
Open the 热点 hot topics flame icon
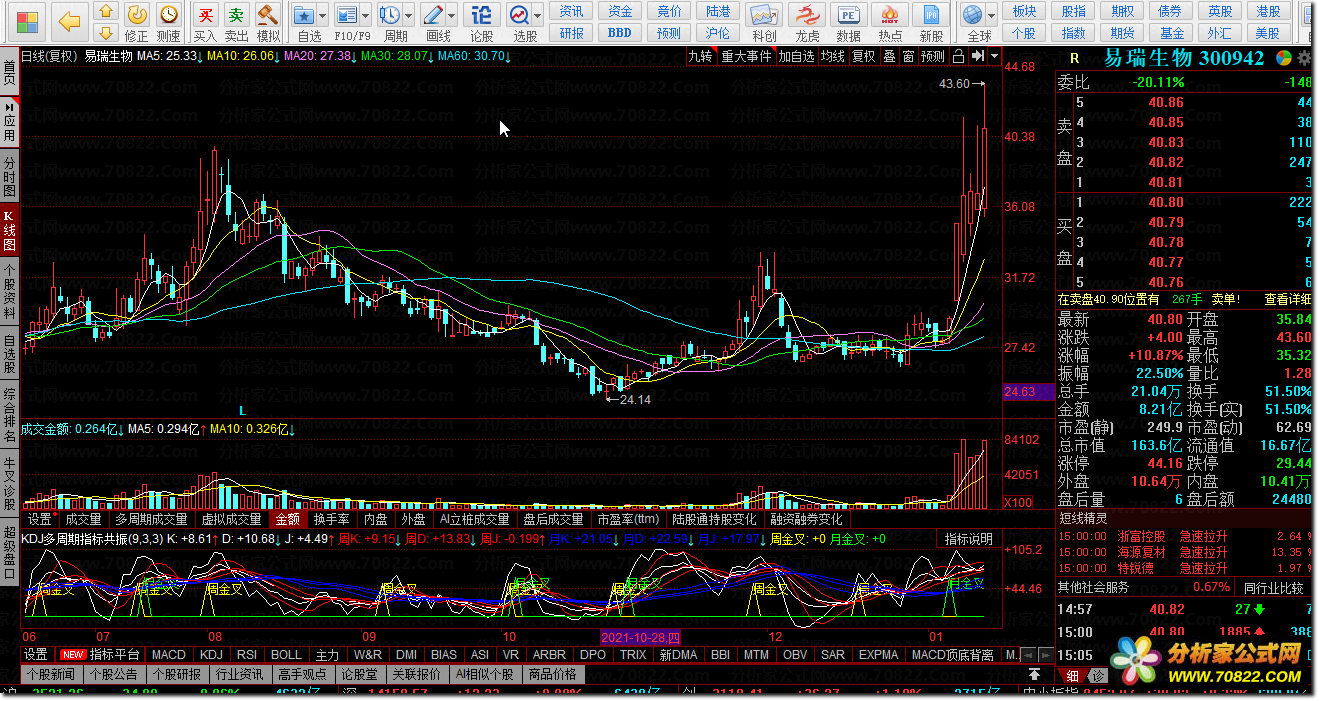890,15
